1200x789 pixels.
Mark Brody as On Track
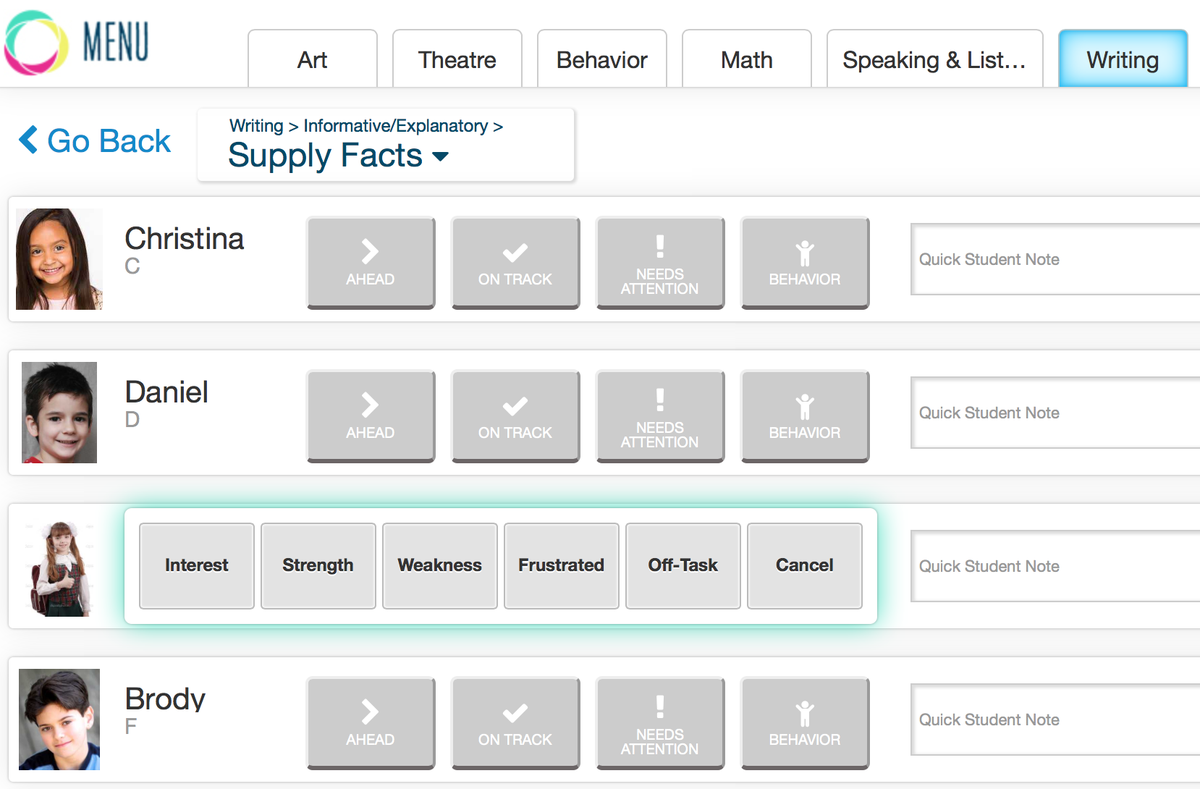point(515,723)
